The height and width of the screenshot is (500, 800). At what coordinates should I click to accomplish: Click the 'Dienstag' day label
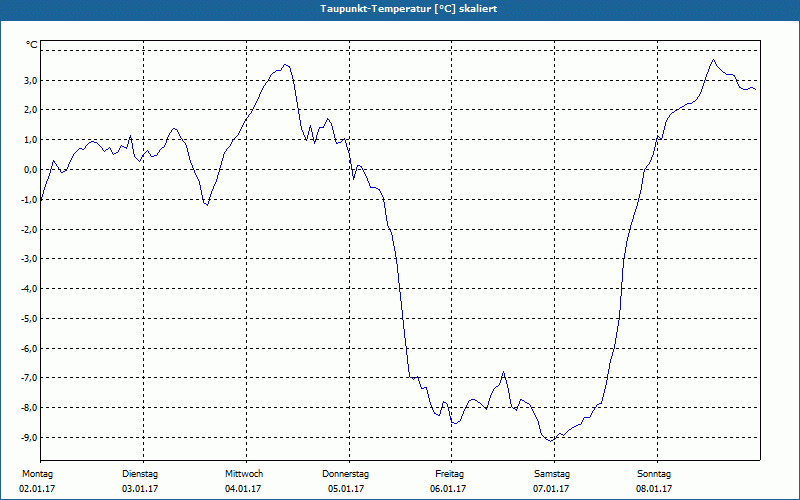point(140,474)
